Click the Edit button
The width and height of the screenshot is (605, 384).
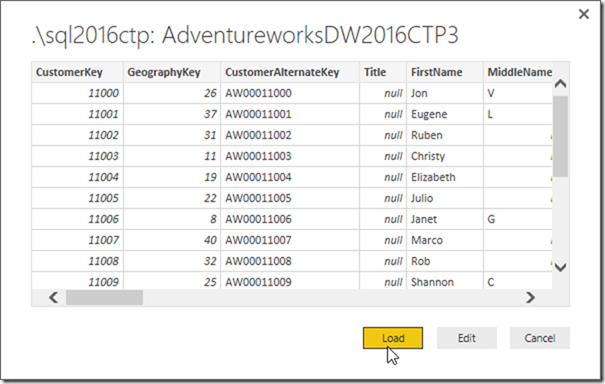tap(466, 338)
